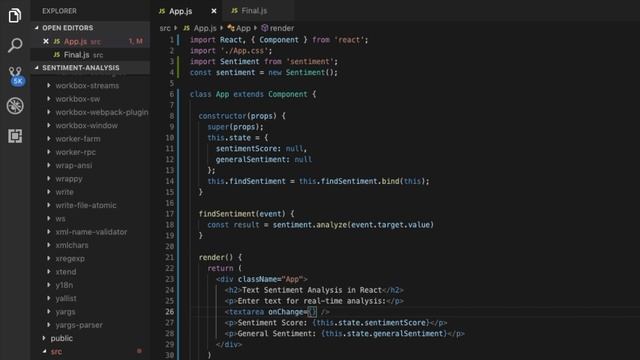Expand the write-file-atomic folder
Viewport: 640px width, 360px height.
[x=86, y=205]
